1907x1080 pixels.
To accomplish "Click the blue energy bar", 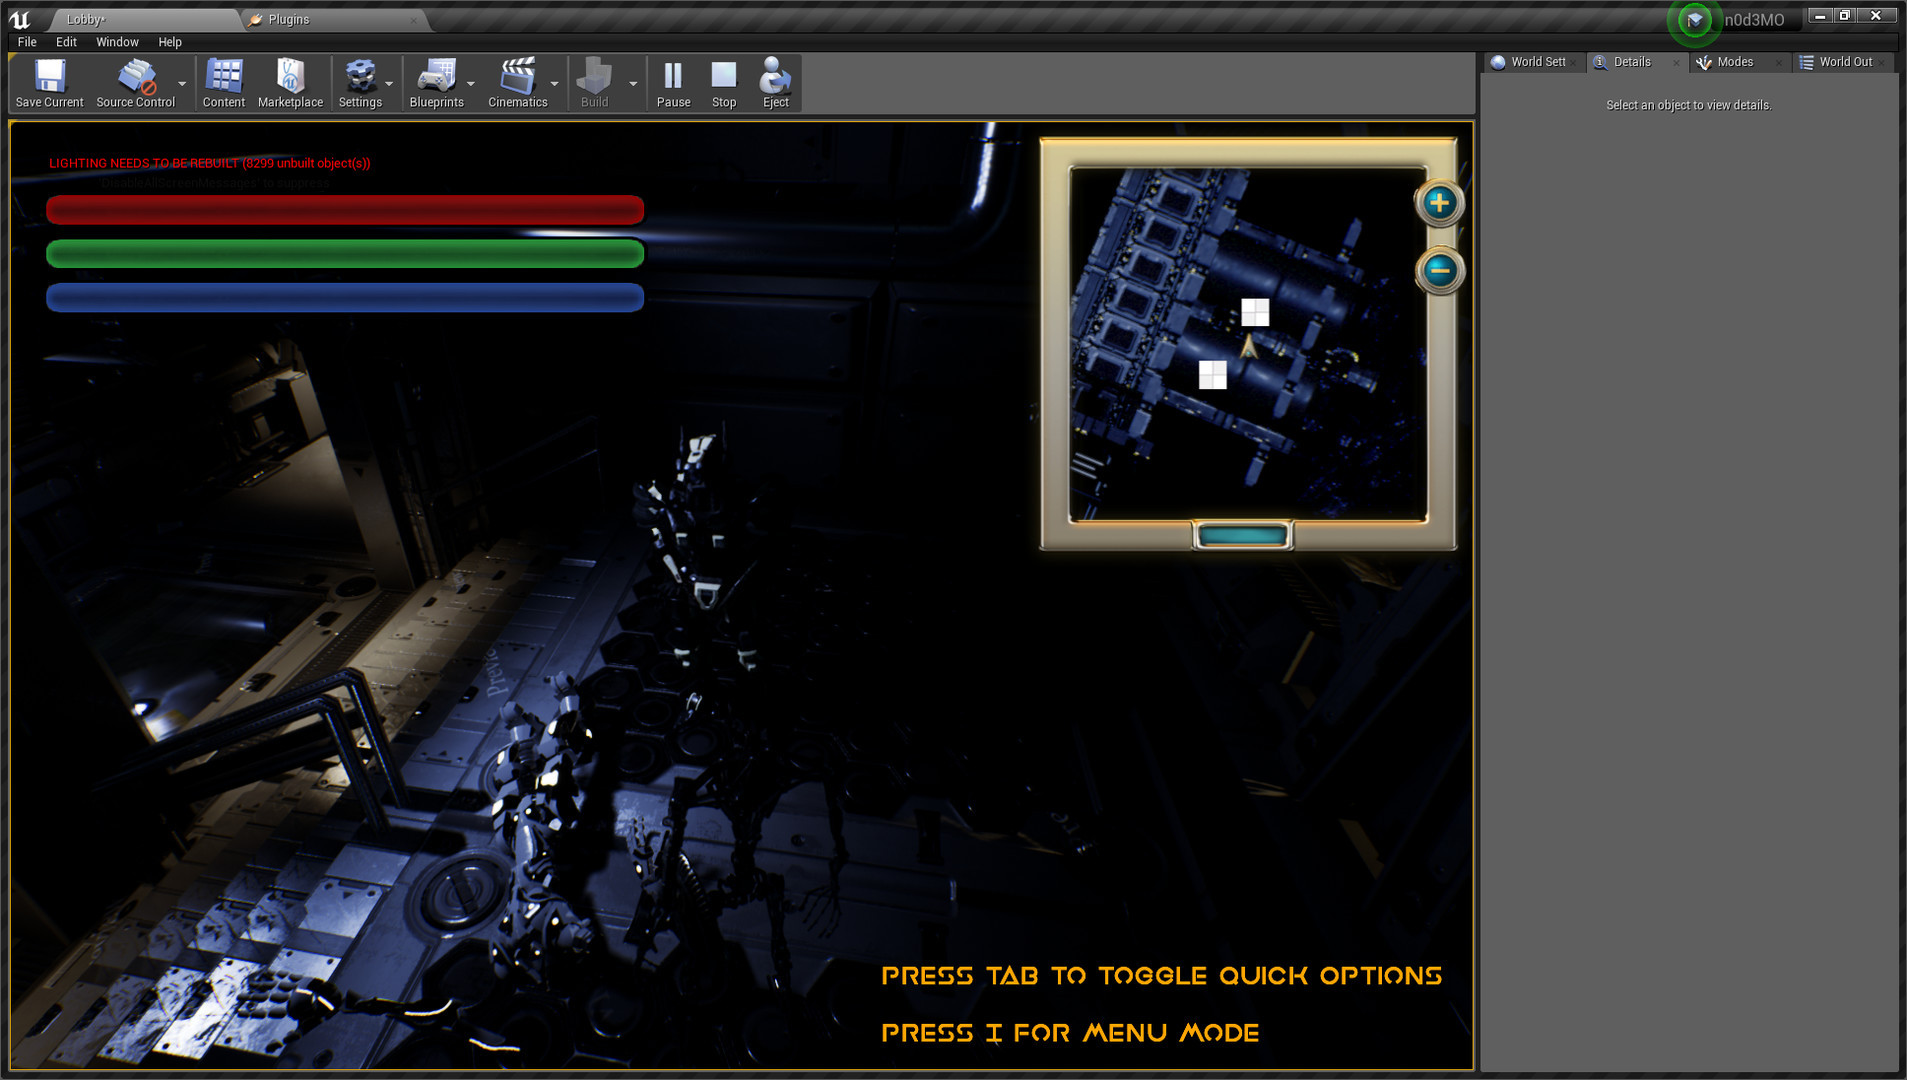I will tap(345, 298).
